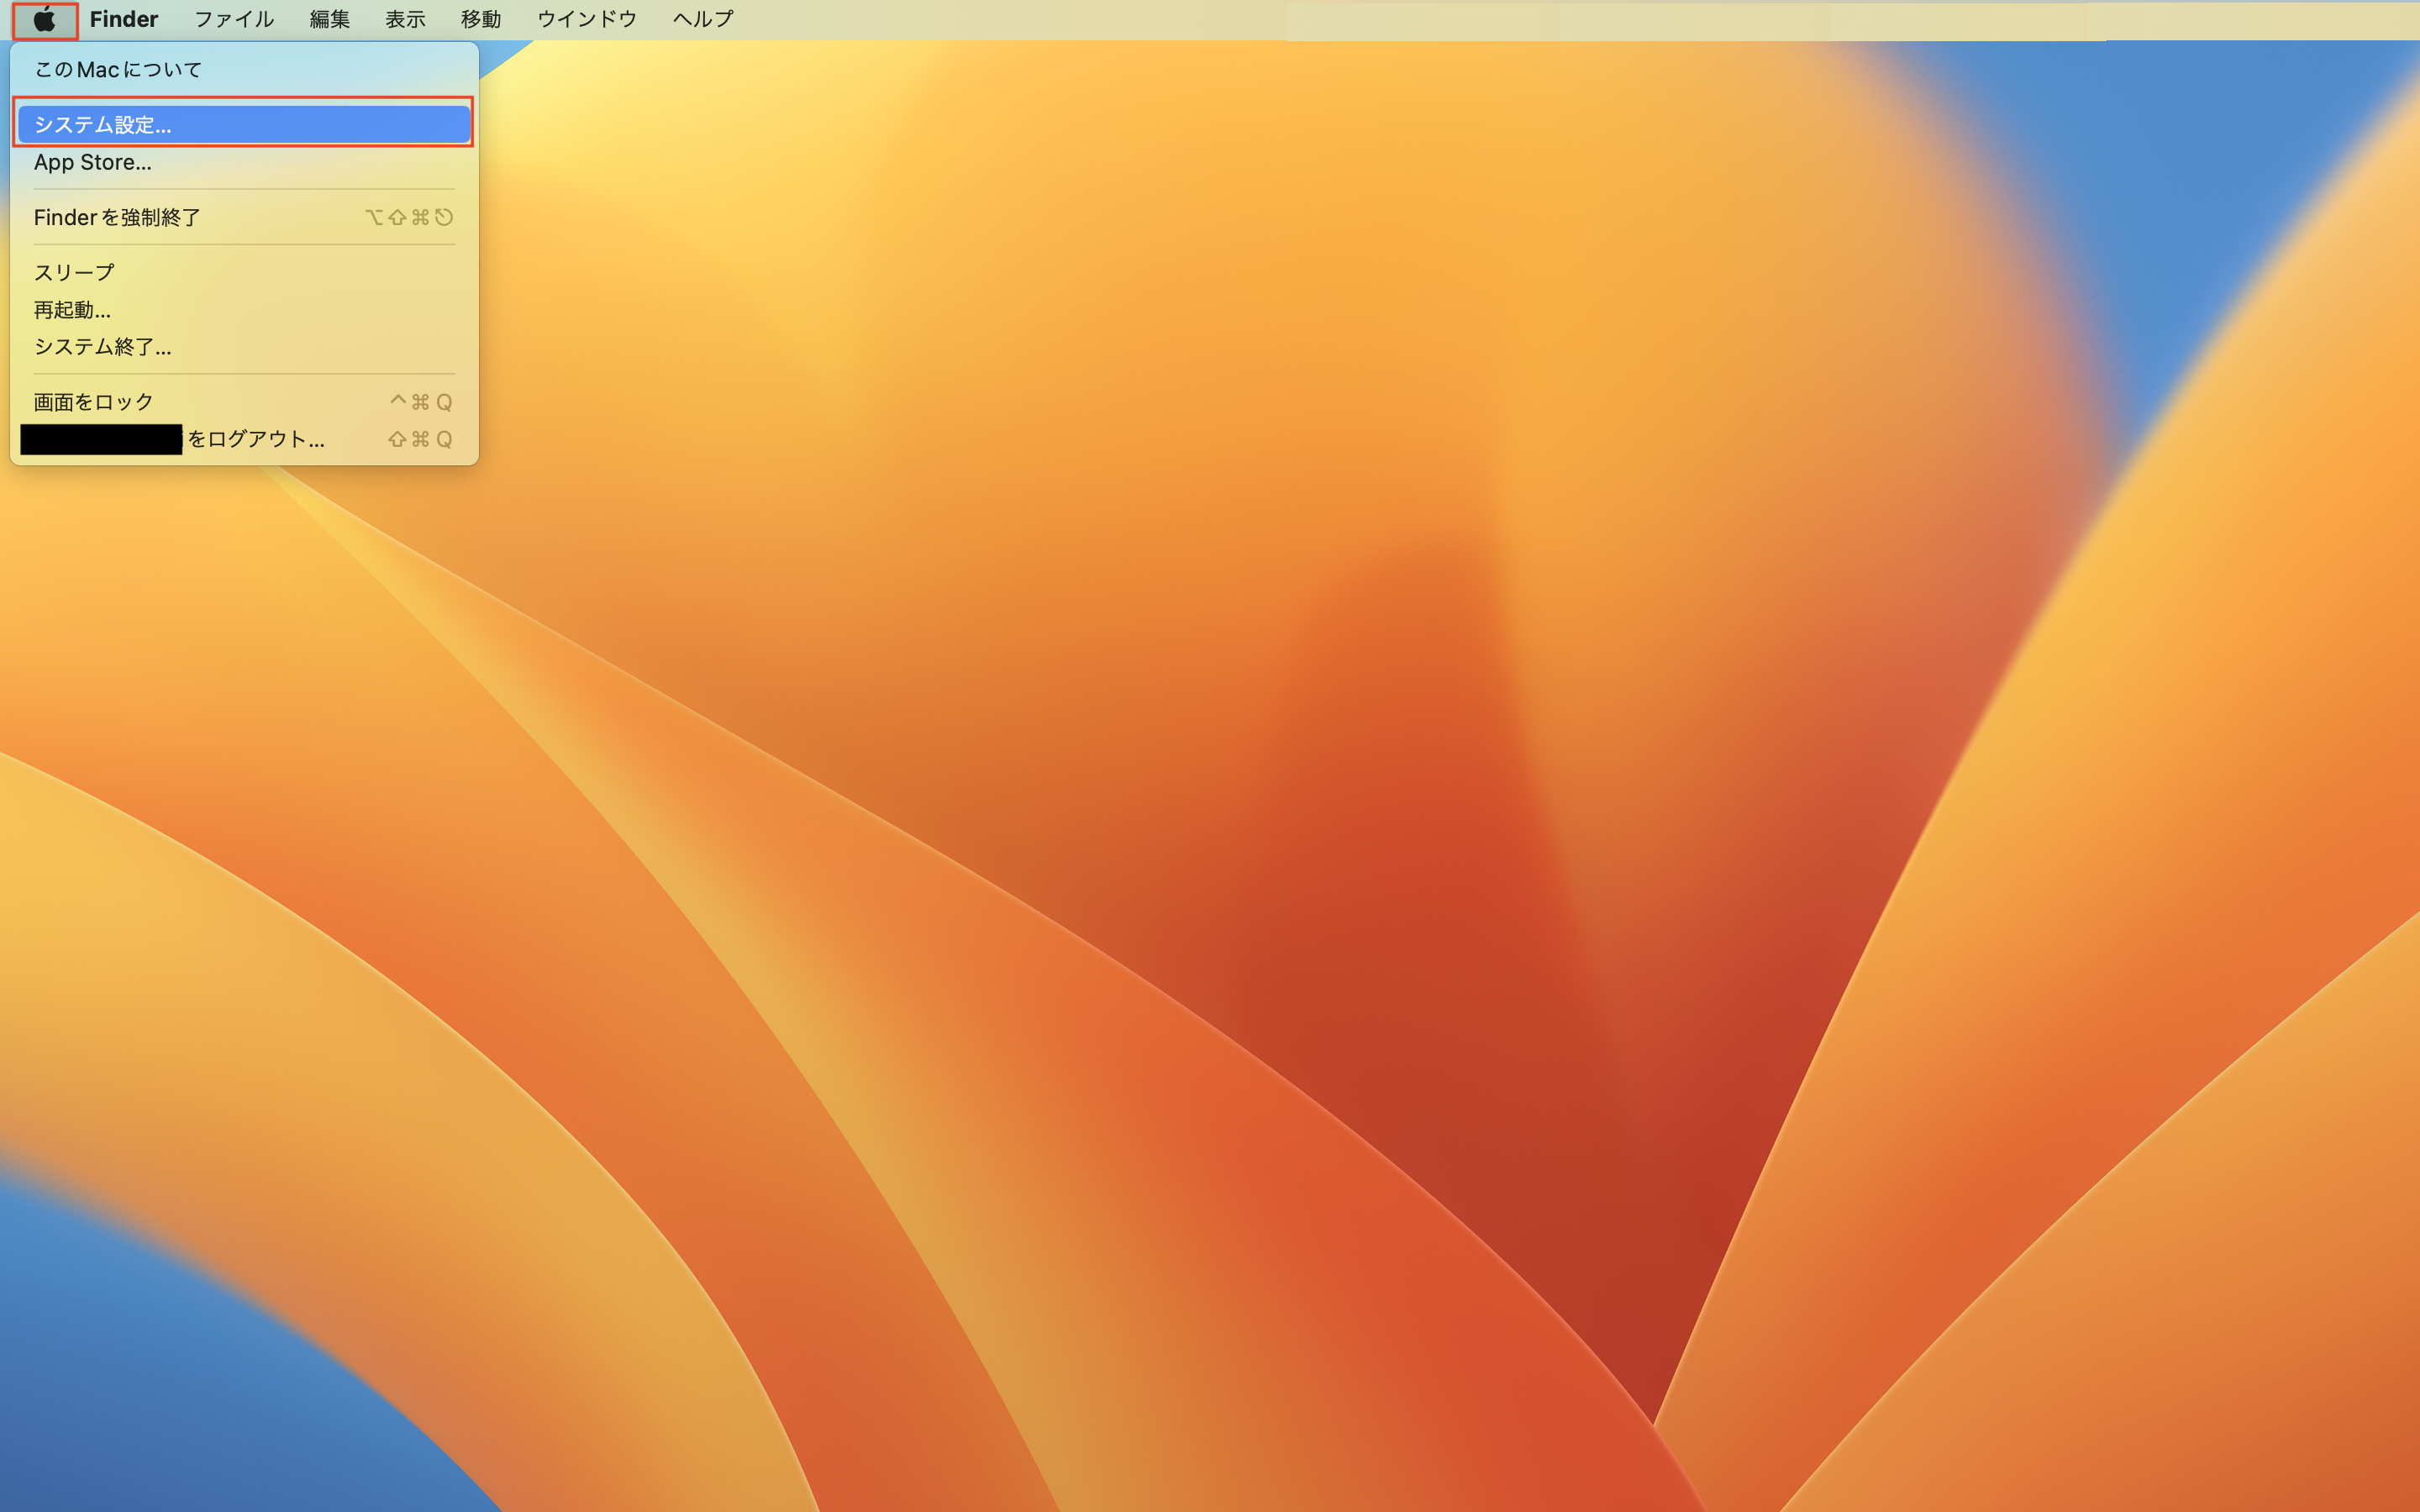Open the ヘルプ menu
The width and height of the screenshot is (2420, 1512).
(x=702, y=20)
